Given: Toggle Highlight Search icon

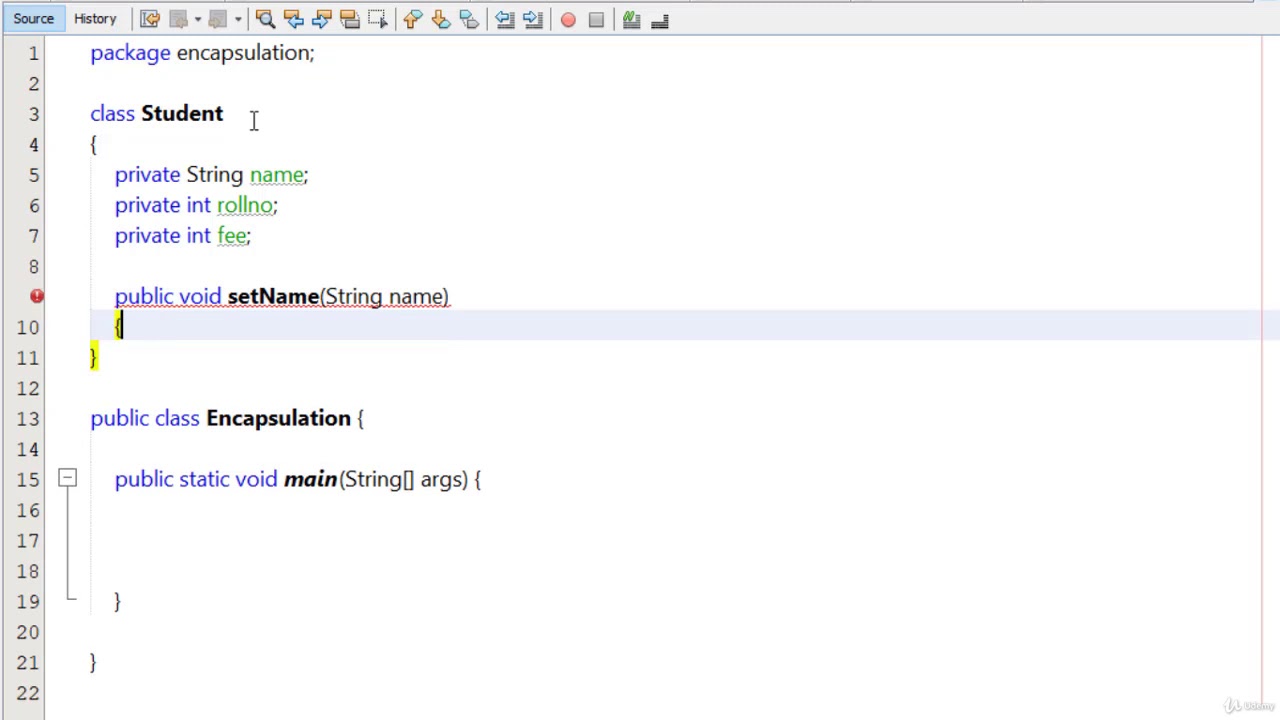Looking at the screenshot, I should (x=349, y=19).
